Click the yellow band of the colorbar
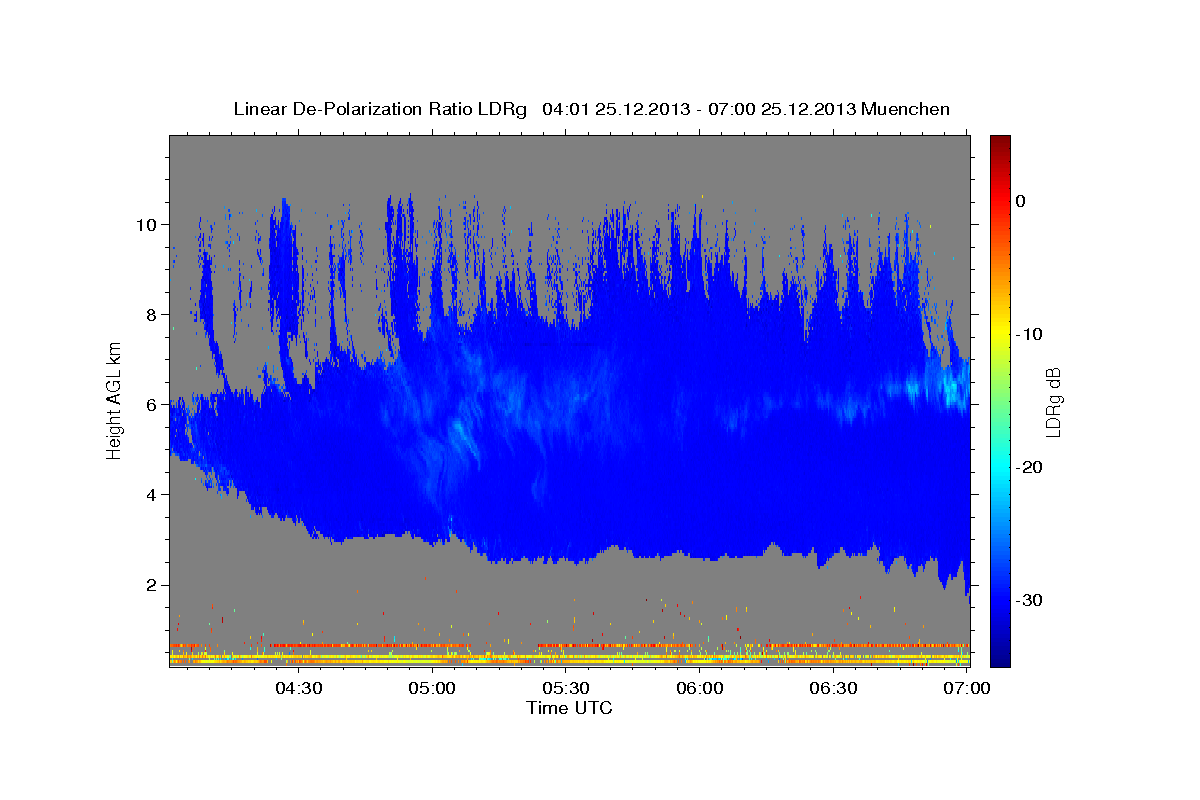The image size is (1200, 800). click(x=1000, y=330)
